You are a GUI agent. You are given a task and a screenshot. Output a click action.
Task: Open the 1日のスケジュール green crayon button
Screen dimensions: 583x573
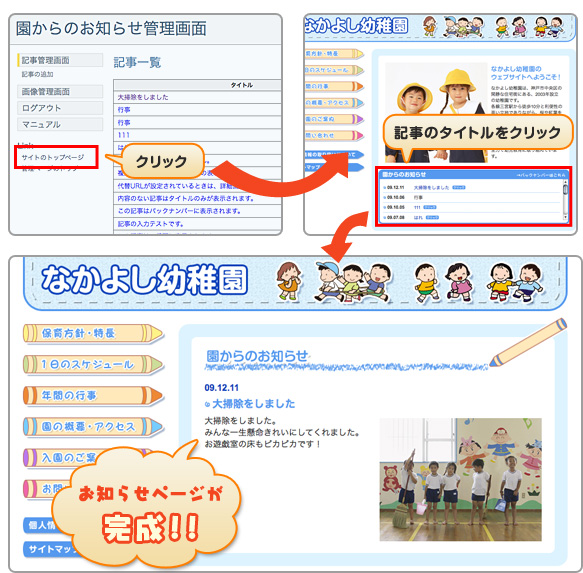(93, 364)
